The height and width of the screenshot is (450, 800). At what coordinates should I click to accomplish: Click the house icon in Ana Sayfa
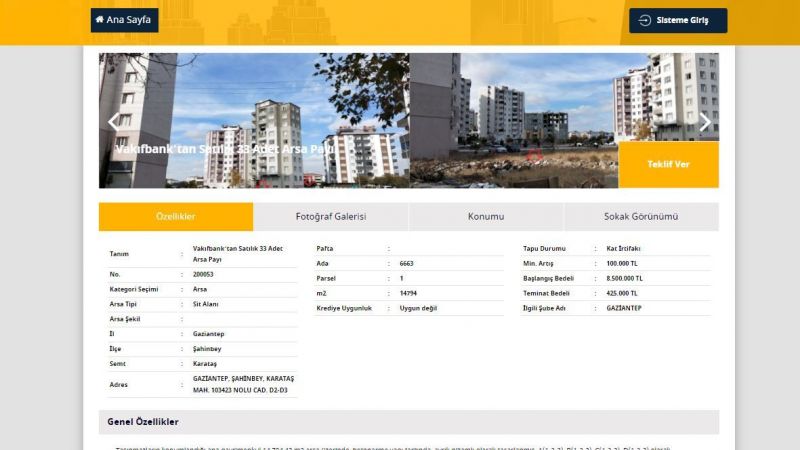(x=99, y=19)
